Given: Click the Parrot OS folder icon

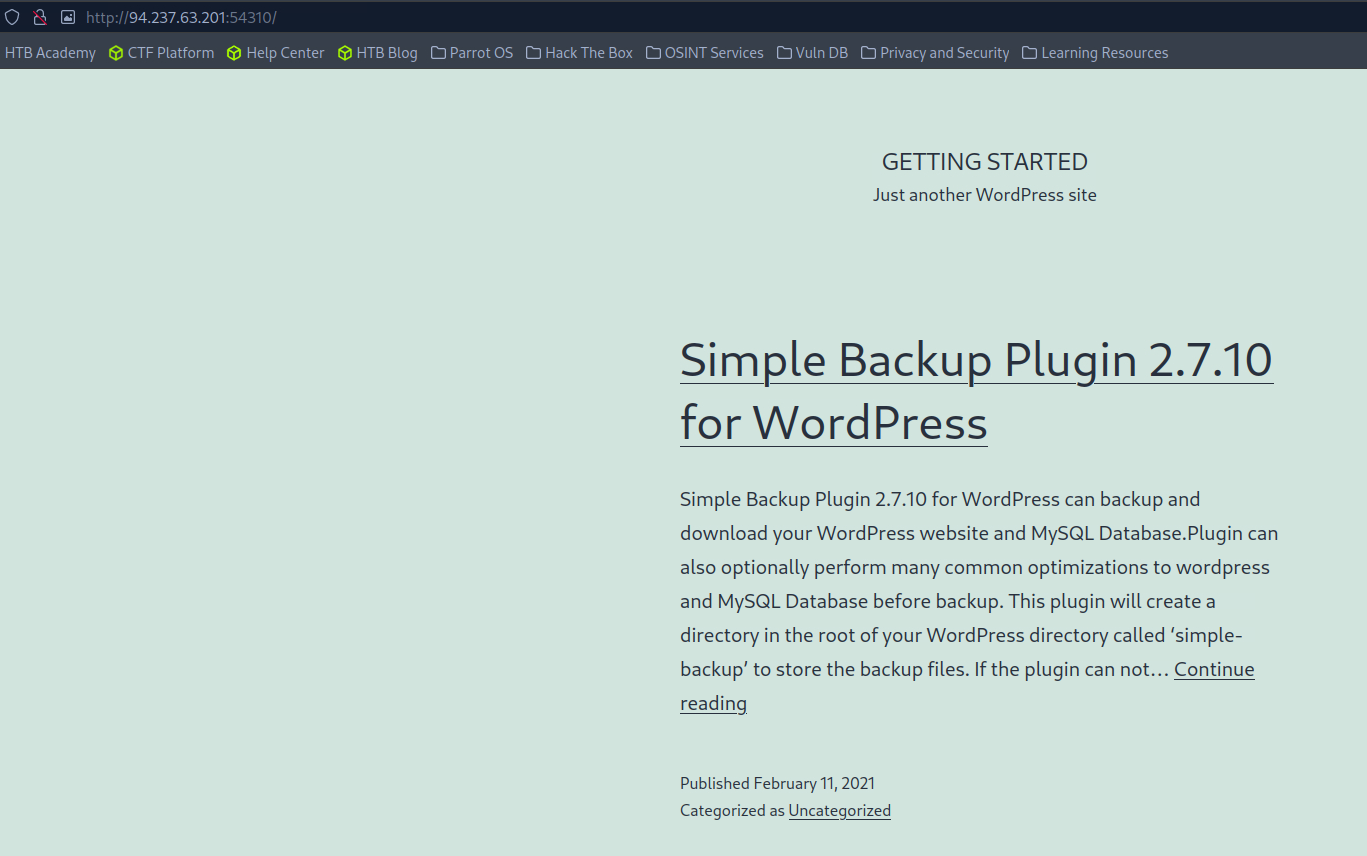Looking at the screenshot, I should pyautogui.click(x=438, y=53).
